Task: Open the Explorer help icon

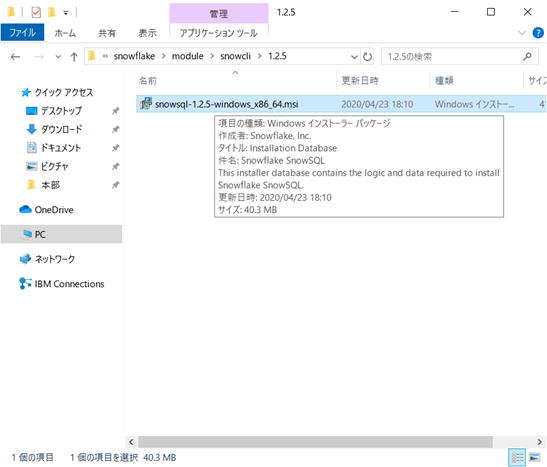Action: (x=538, y=33)
